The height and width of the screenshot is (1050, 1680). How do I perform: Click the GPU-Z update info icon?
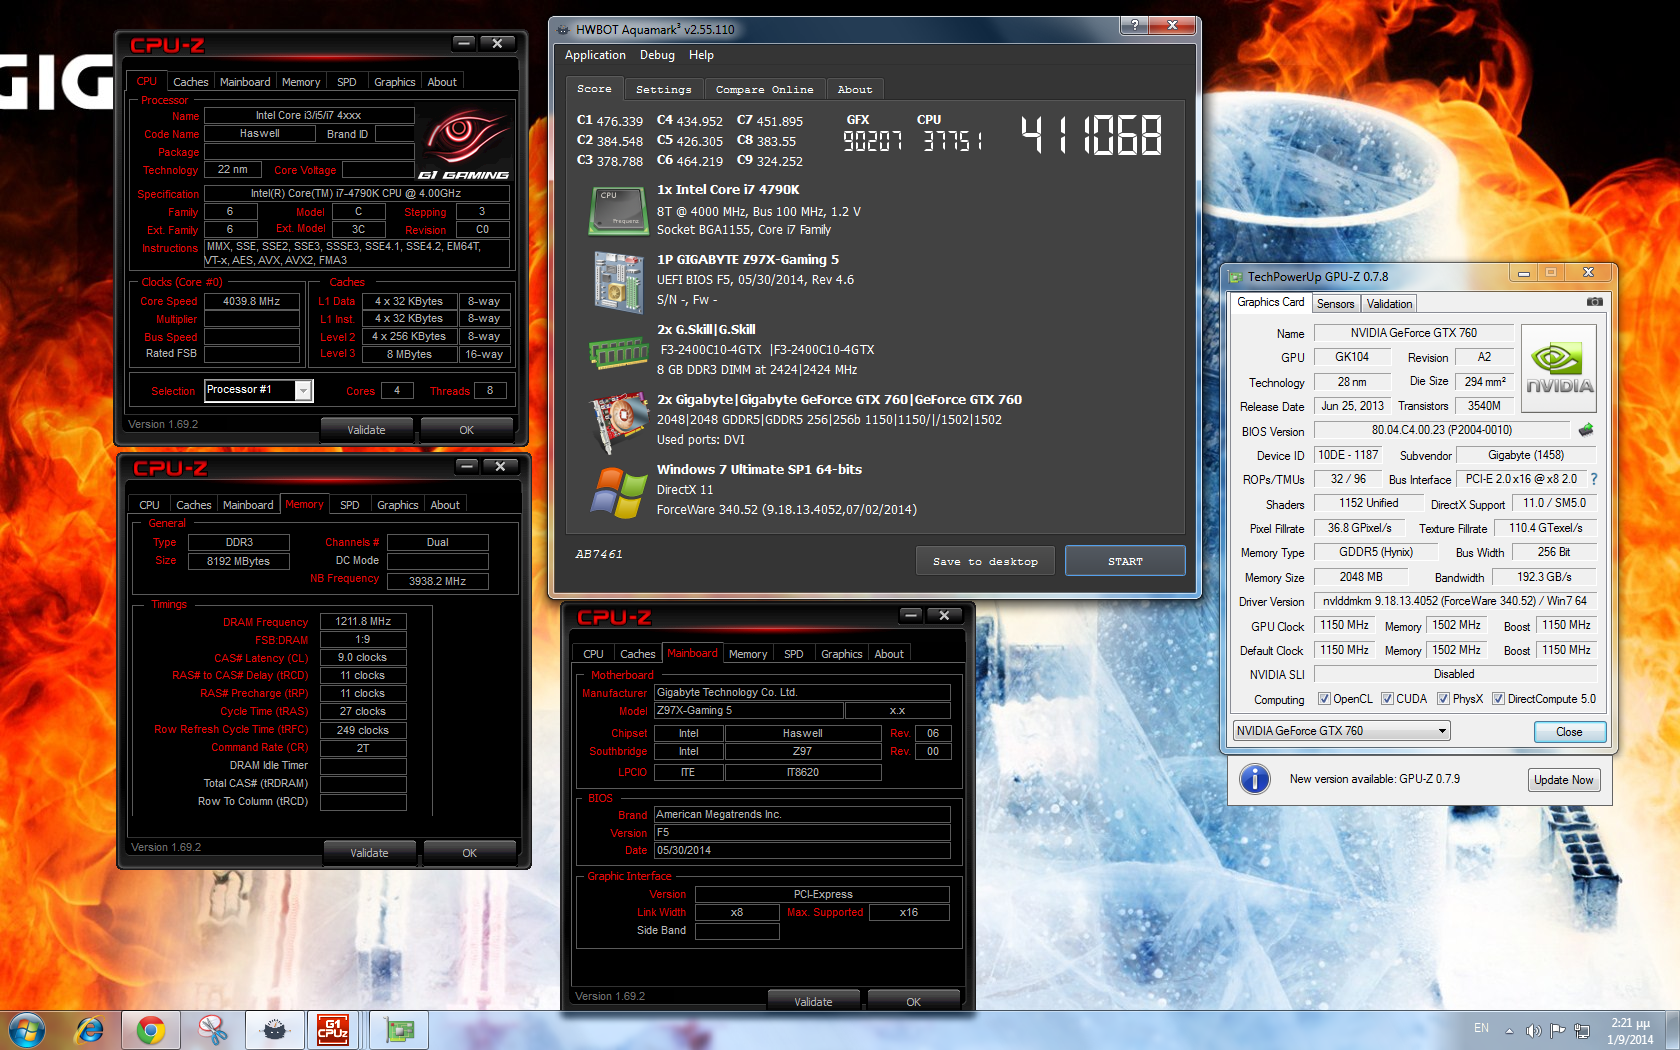(1255, 779)
